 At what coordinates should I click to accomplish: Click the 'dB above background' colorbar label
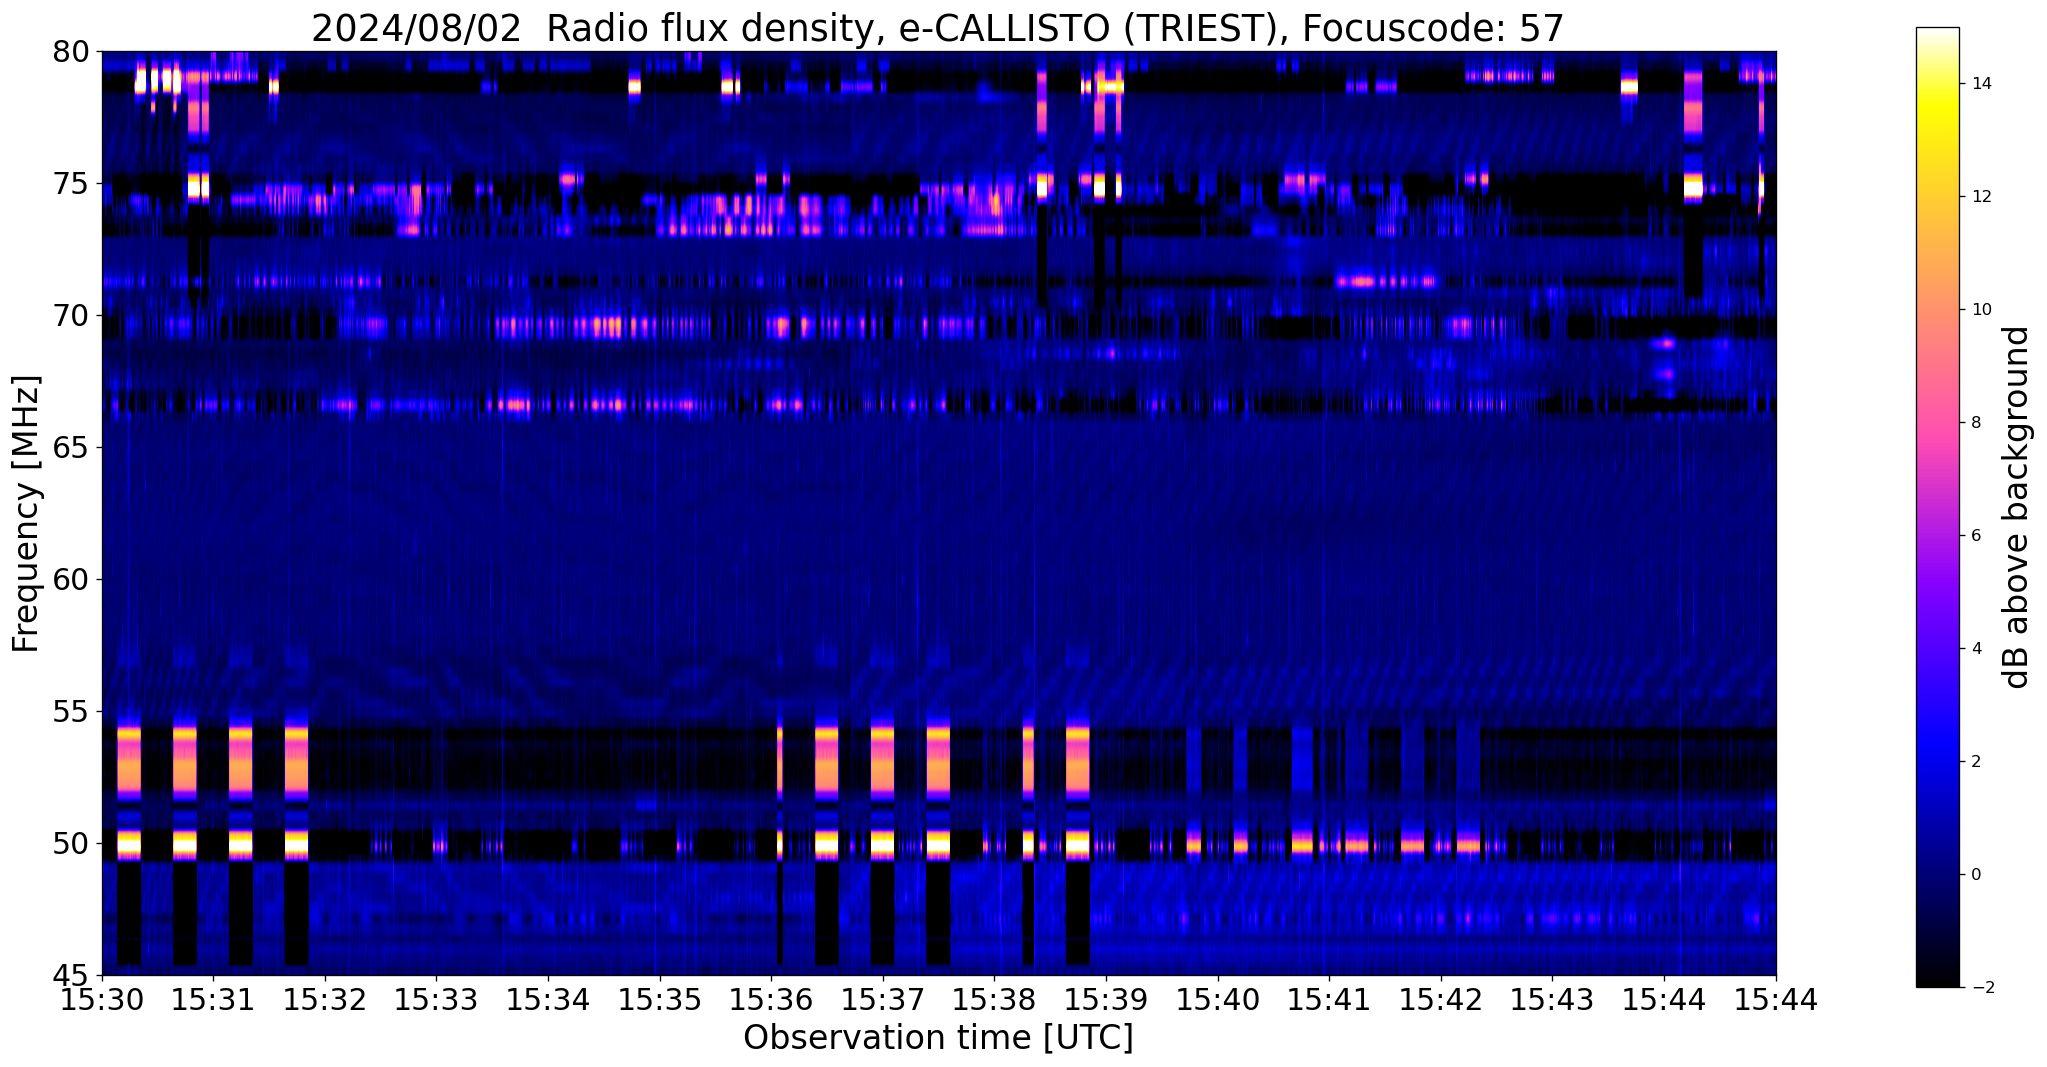pos(2016,507)
